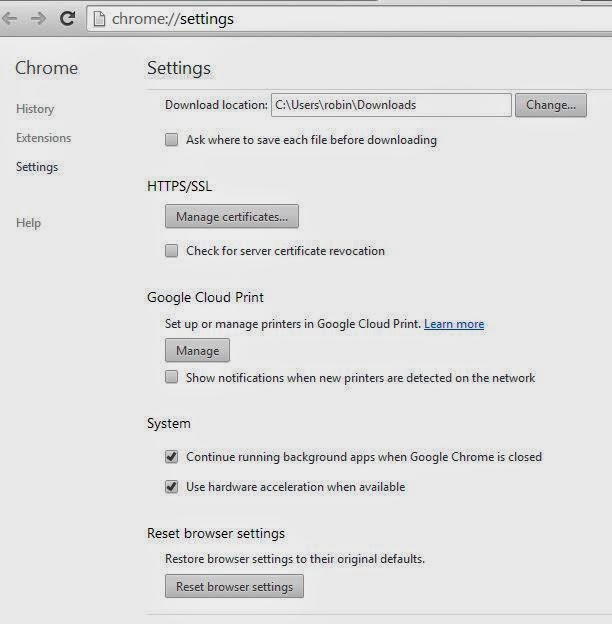Click the Google Cloud Print heading
The image size is (612, 624).
click(205, 297)
